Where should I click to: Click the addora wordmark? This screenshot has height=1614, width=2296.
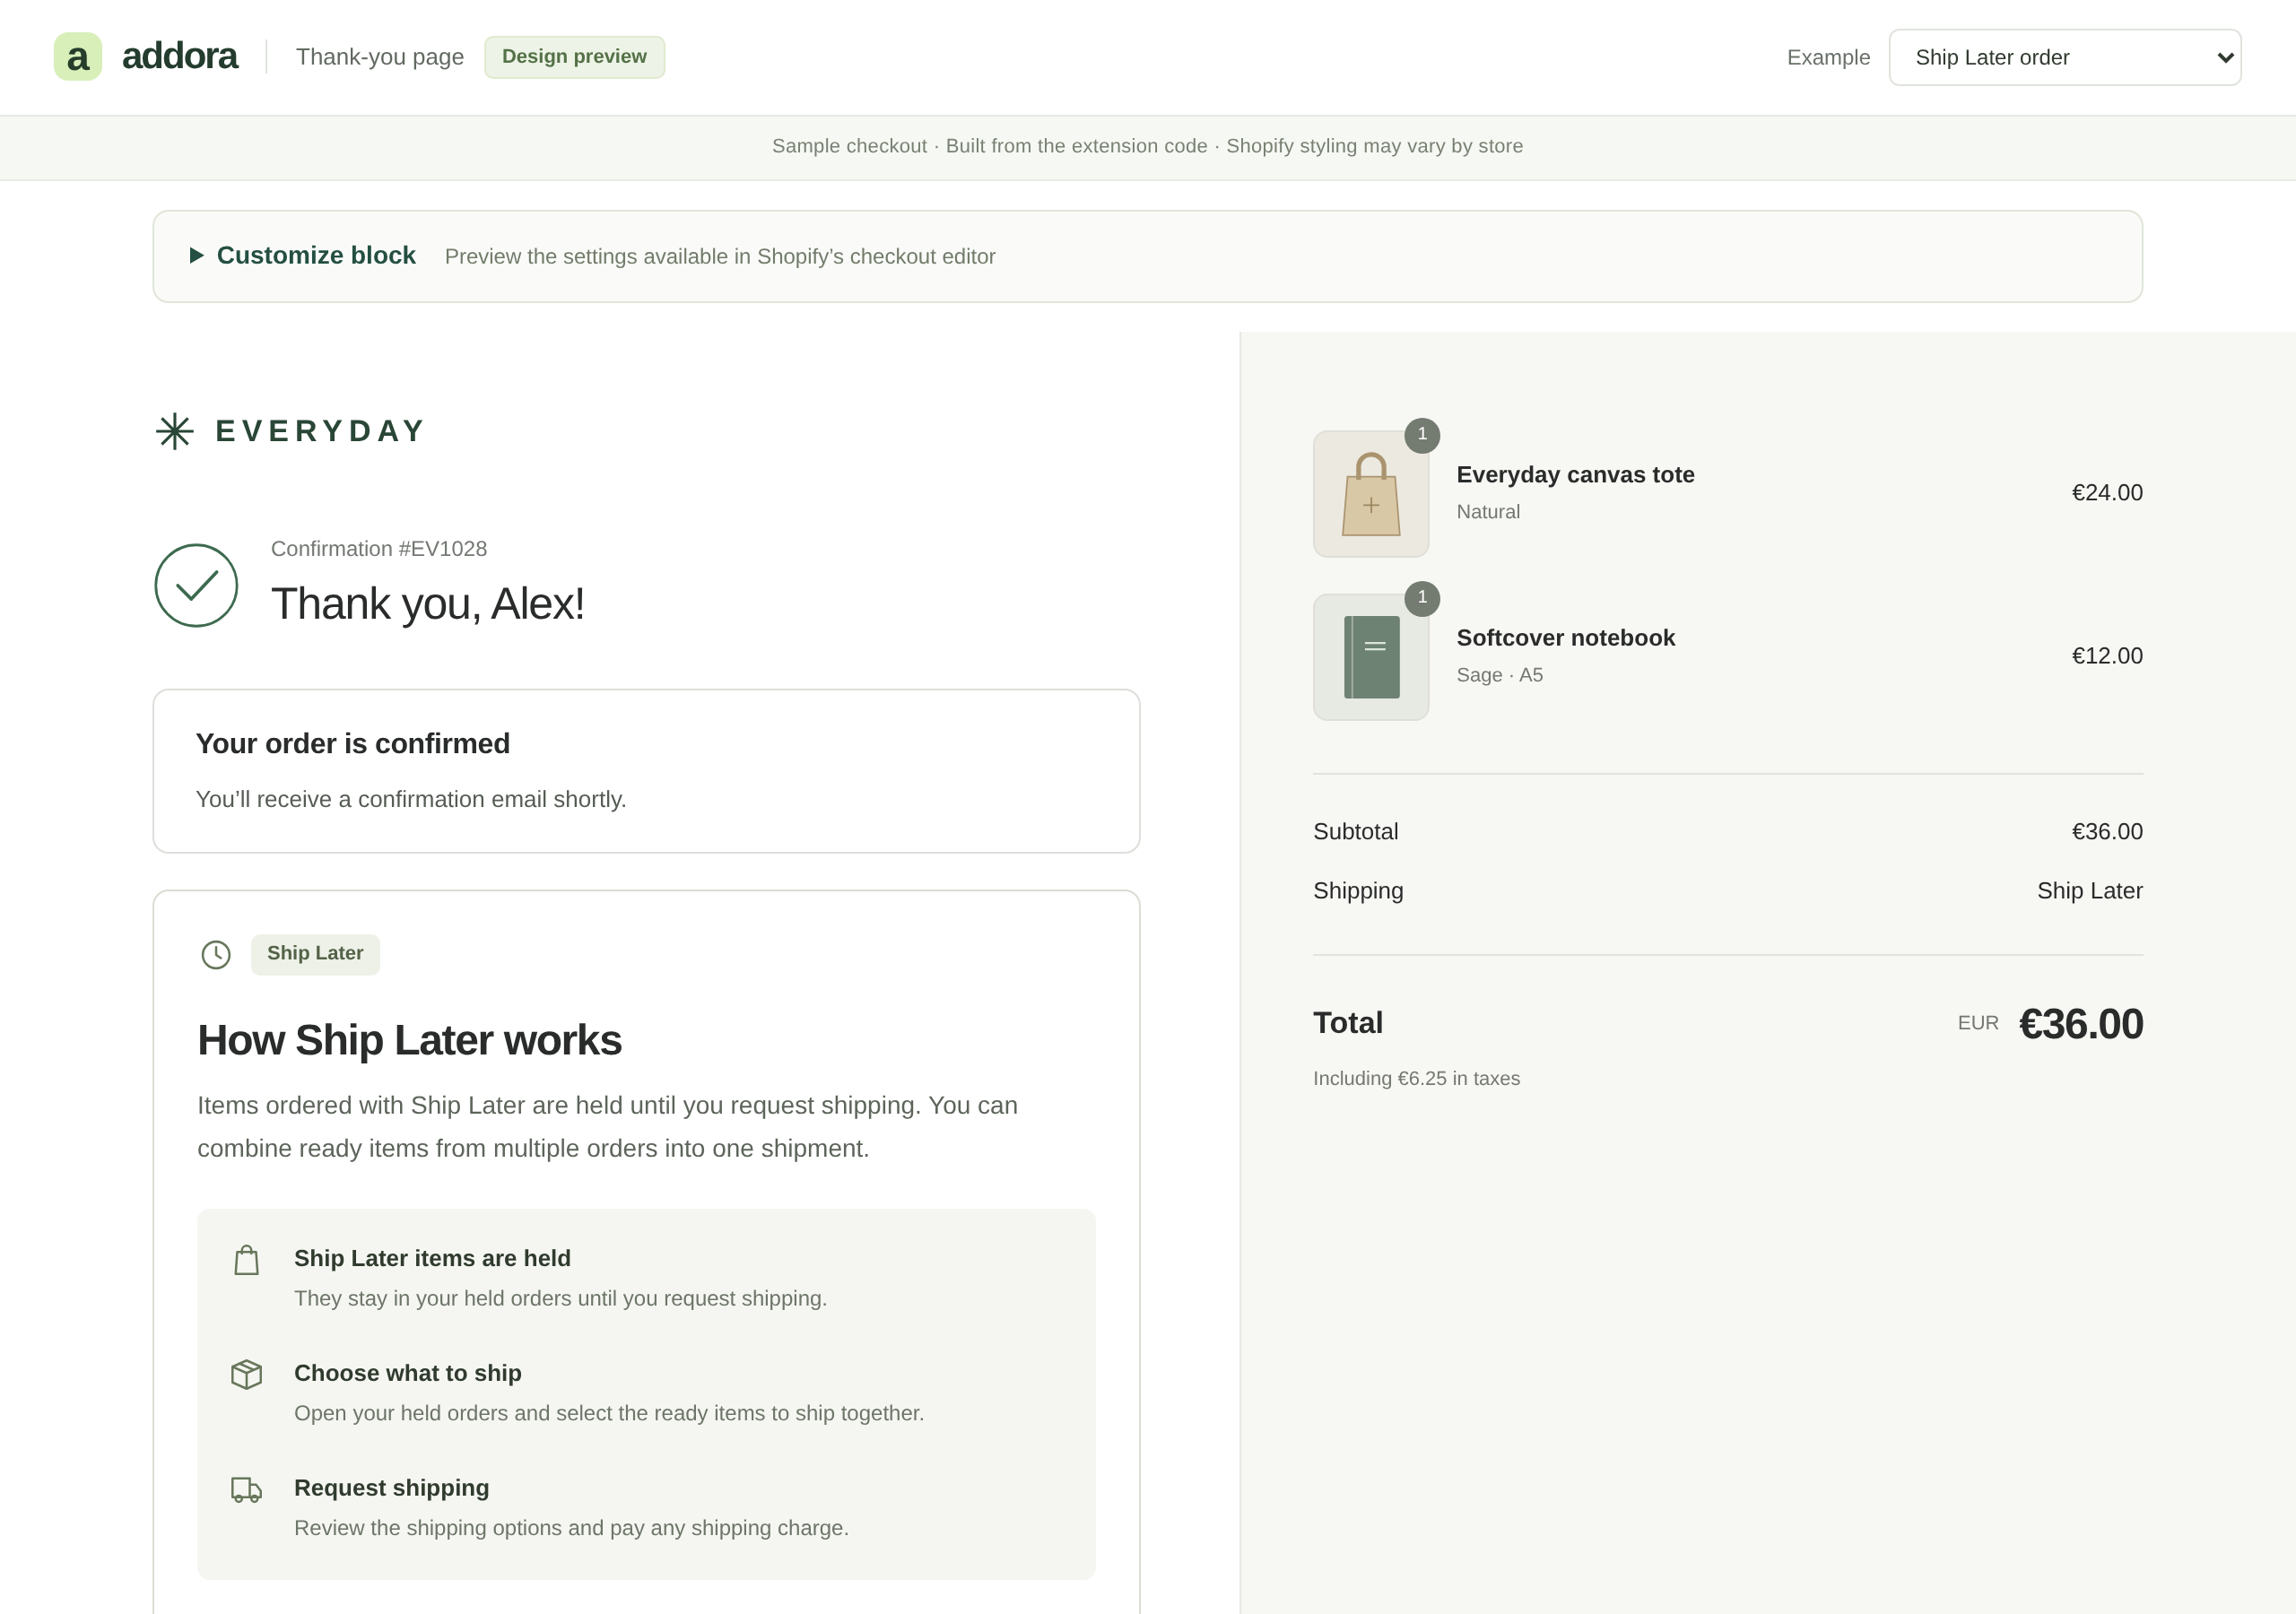pyautogui.click(x=179, y=56)
